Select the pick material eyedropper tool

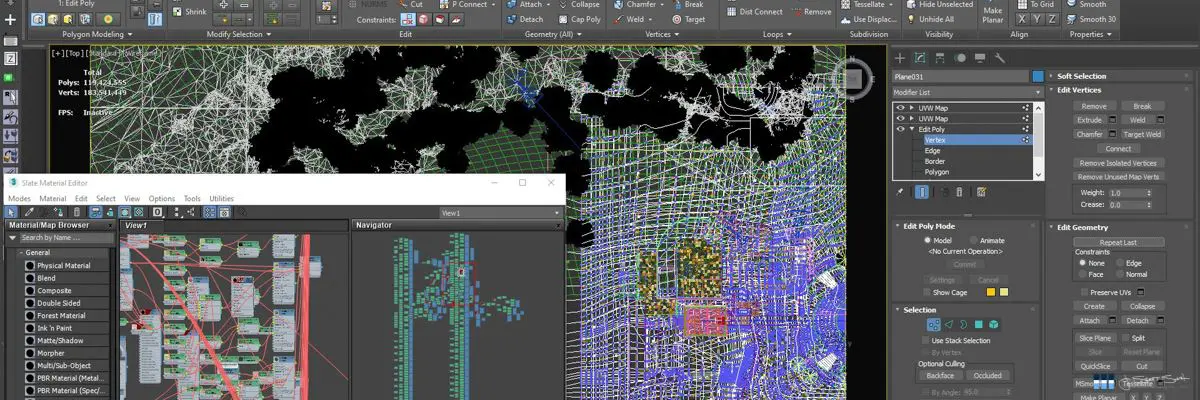click(x=29, y=212)
